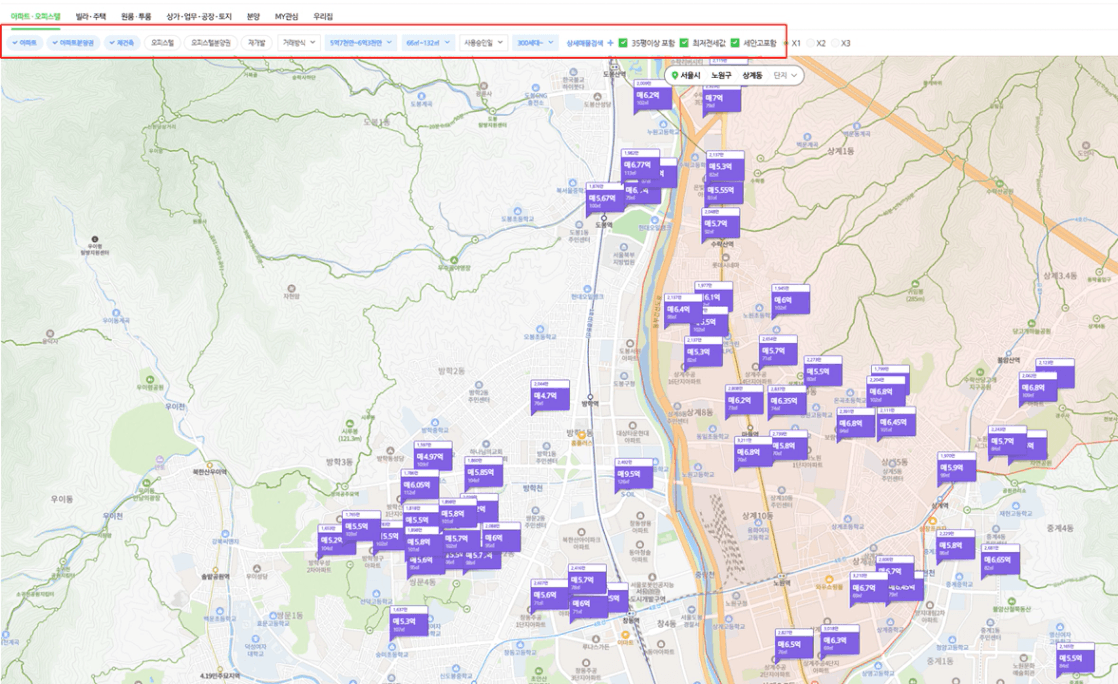Image resolution: width=1118 pixels, height=684 pixels.
Task: Click the green location pin icon
Action: (x=674, y=76)
